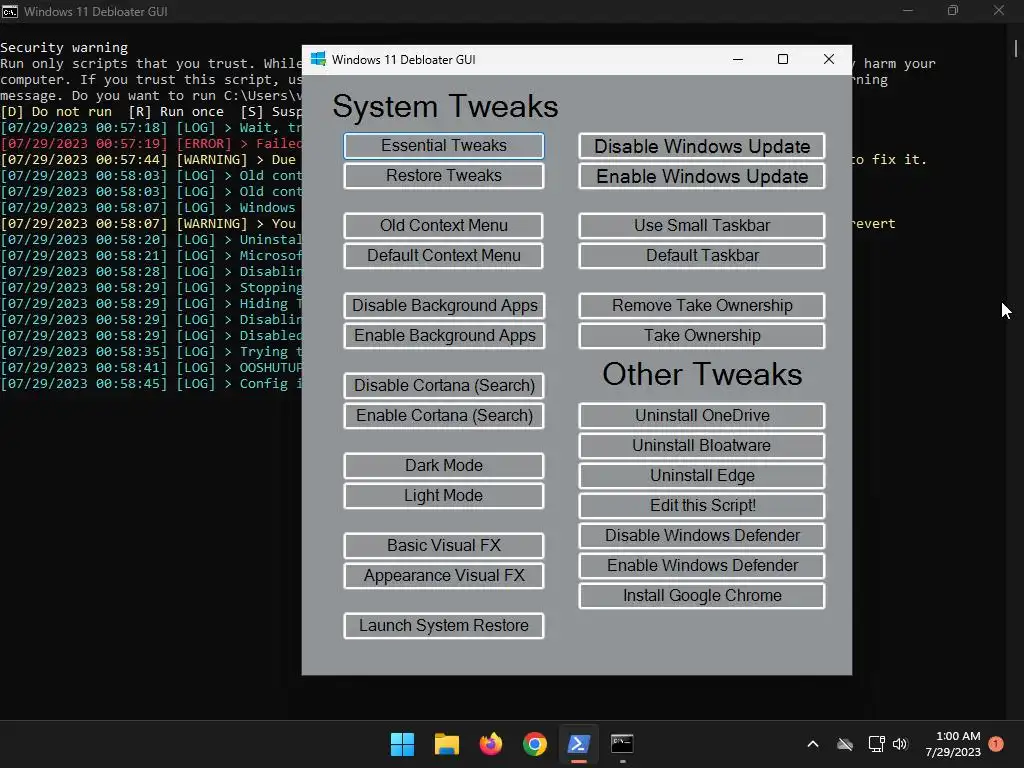
Task: Apply the Old Context Menu tweak
Action: coord(444,225)
